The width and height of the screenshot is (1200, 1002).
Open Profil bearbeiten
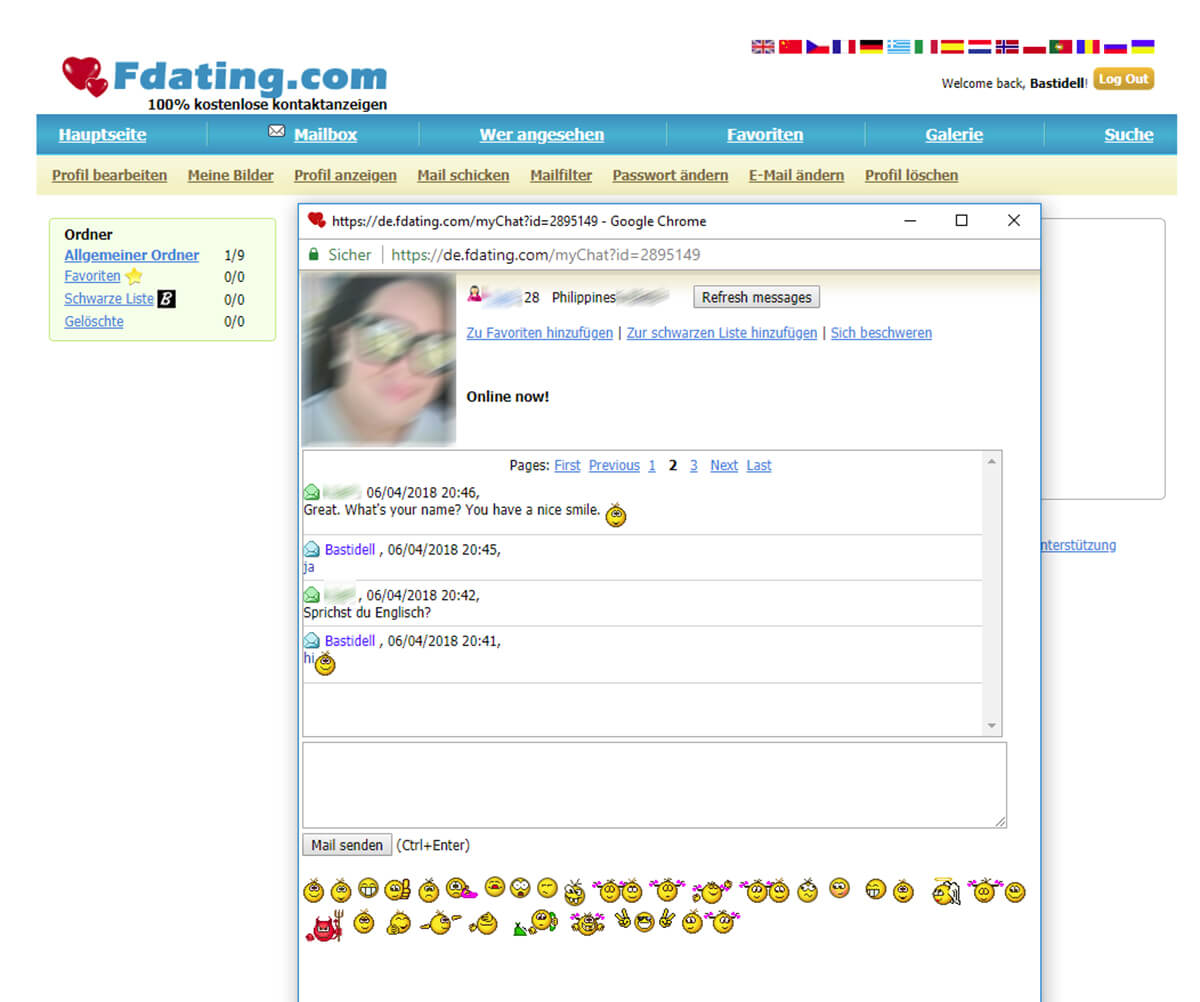pyautogui.click(x=110, y=175)
